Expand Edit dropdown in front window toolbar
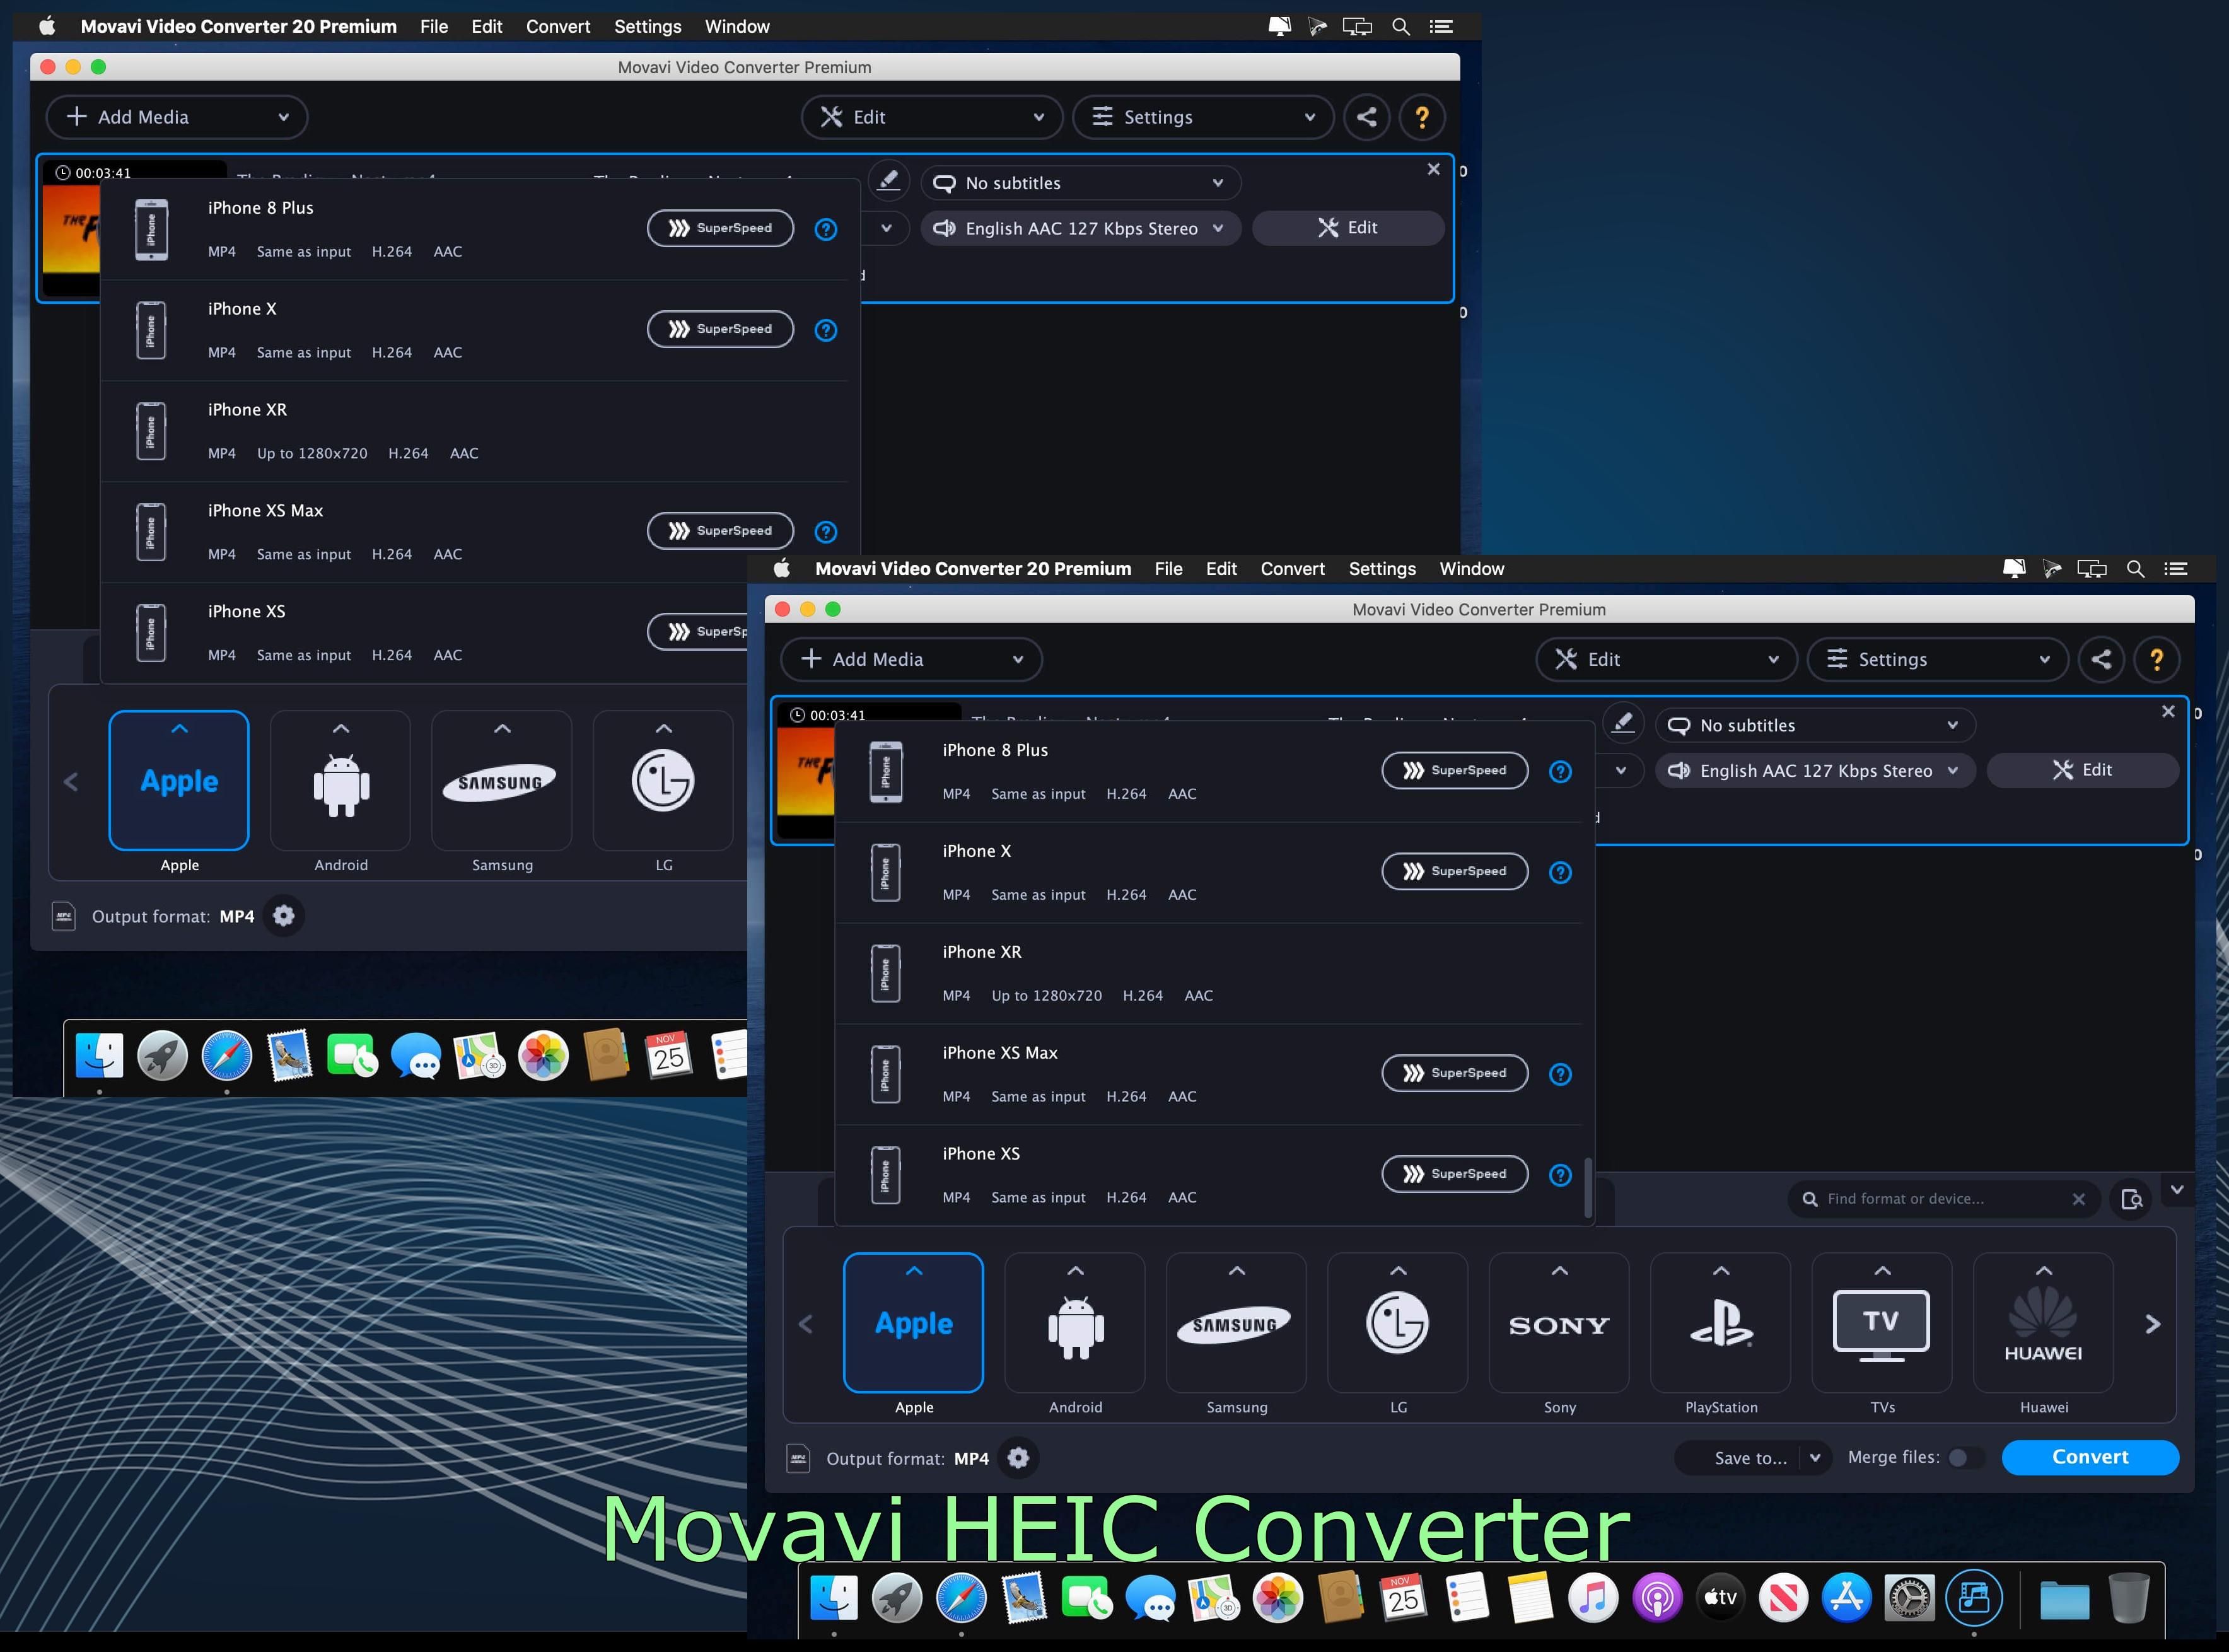Screen dimensions: 2229x1652 click(x=1773, y=659)
